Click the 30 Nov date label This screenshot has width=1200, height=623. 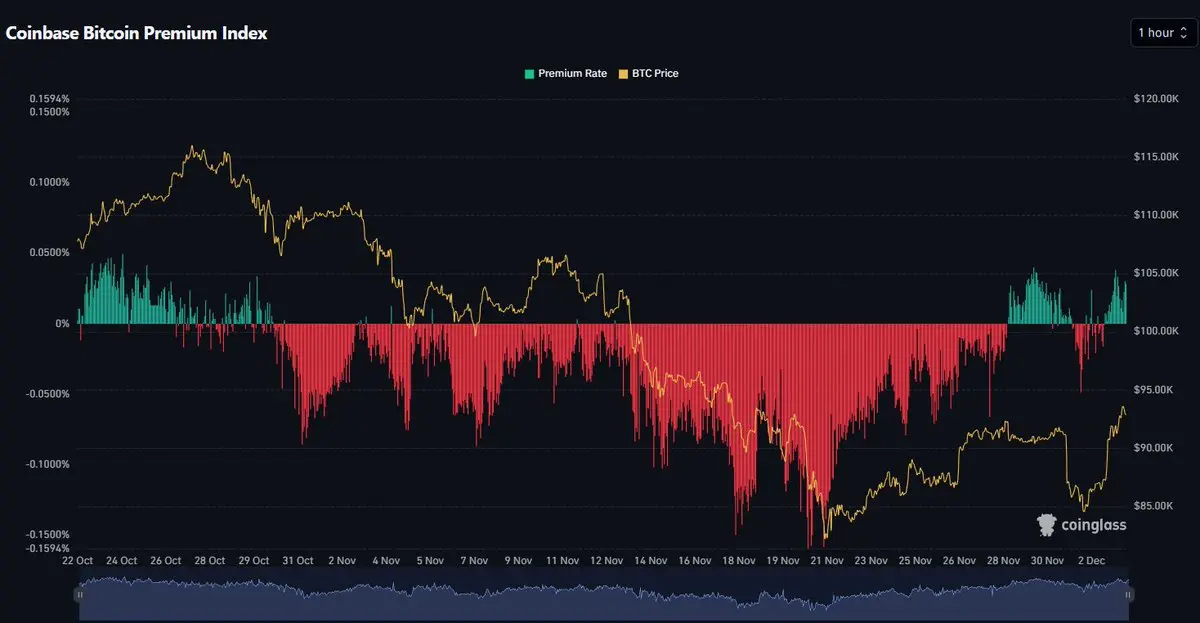click(x=1047, y=561)
